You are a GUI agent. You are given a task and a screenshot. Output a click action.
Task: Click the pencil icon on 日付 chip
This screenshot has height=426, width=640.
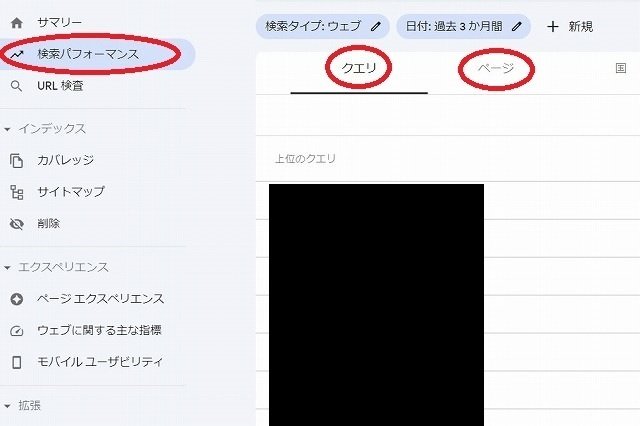click(517, 27)
